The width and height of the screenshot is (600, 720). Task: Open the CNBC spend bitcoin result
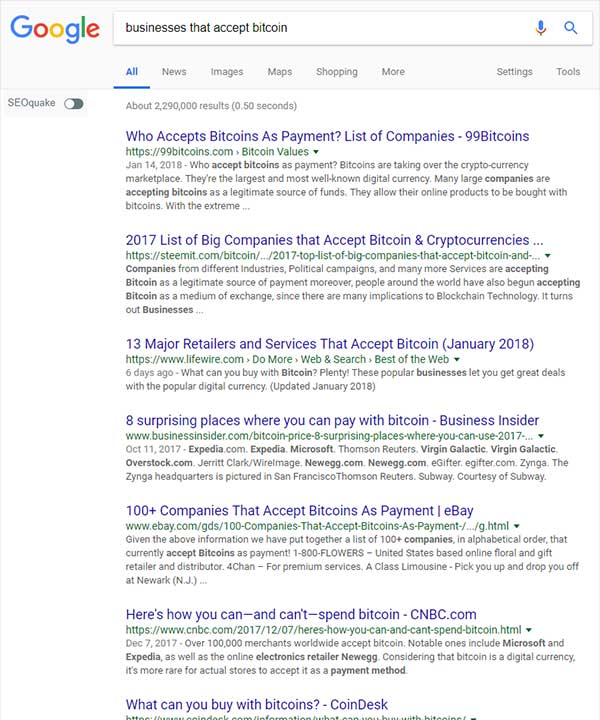point(301,614)
